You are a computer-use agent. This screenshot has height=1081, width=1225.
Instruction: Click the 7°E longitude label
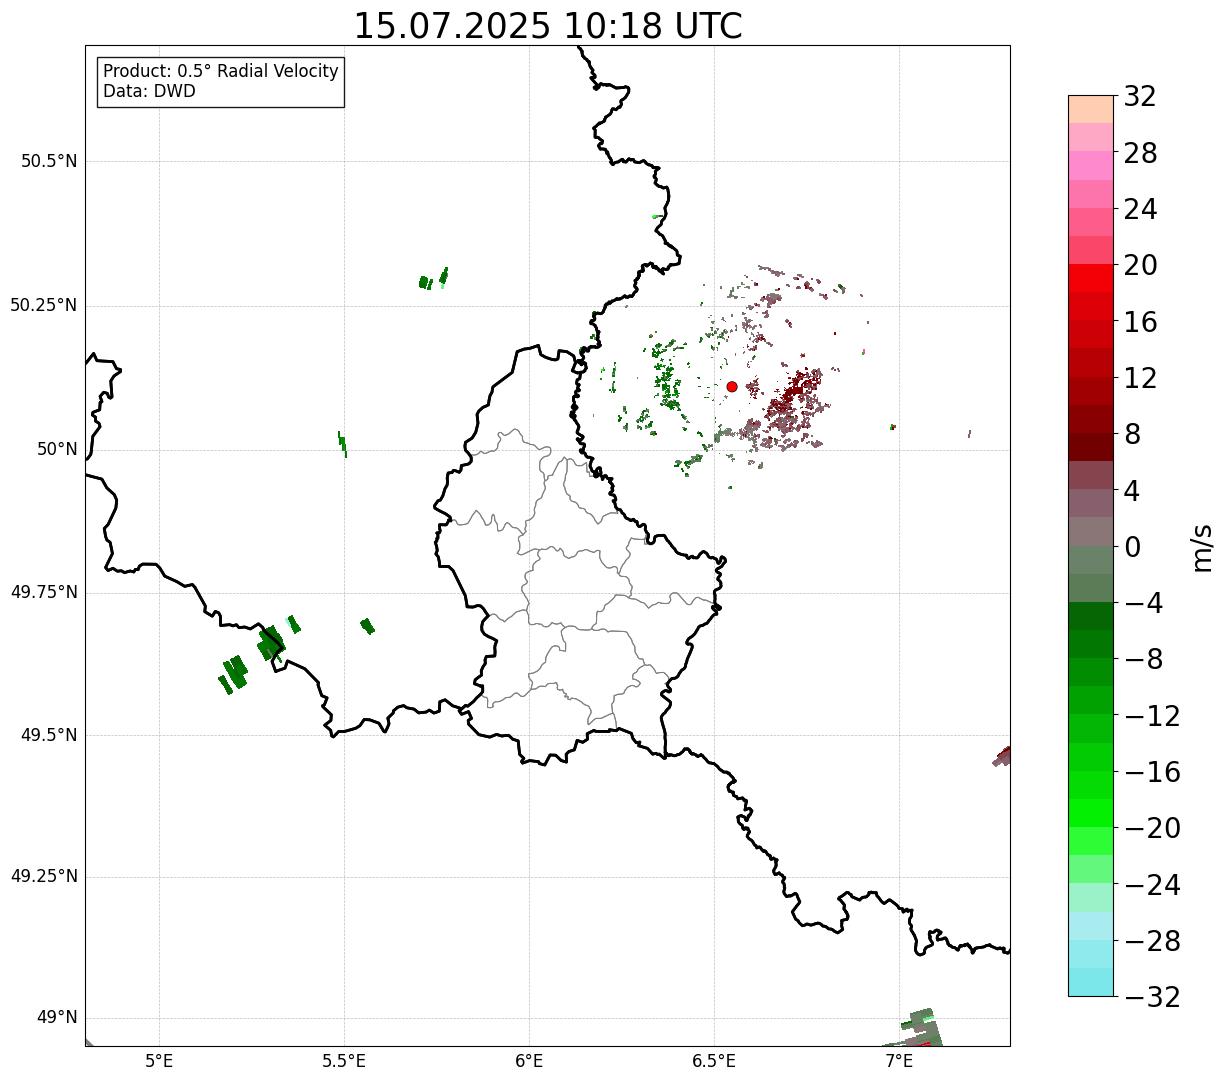(899, 1061)
